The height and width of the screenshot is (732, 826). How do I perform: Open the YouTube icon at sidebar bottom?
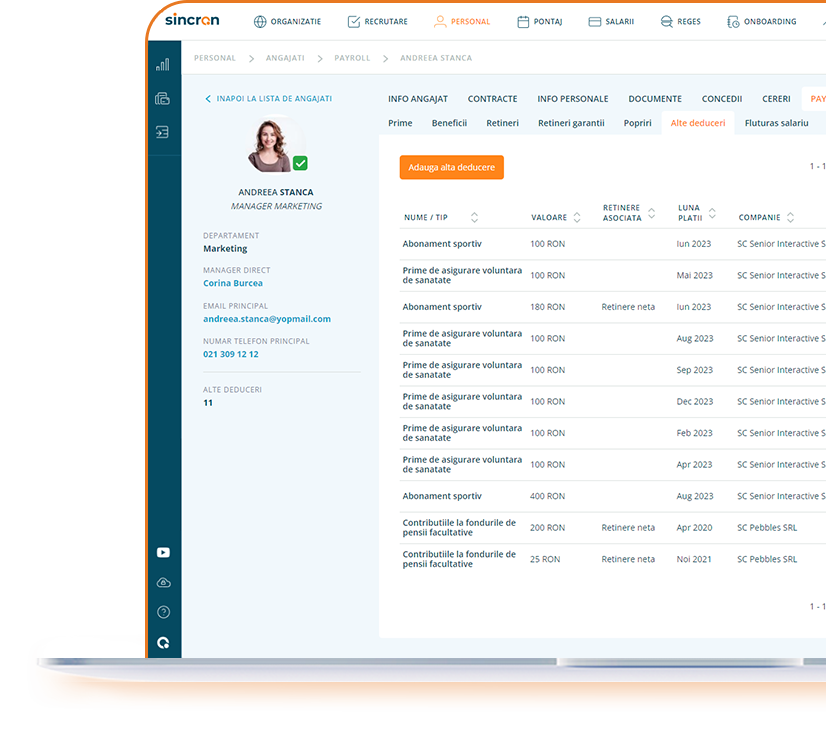[163, 552]
